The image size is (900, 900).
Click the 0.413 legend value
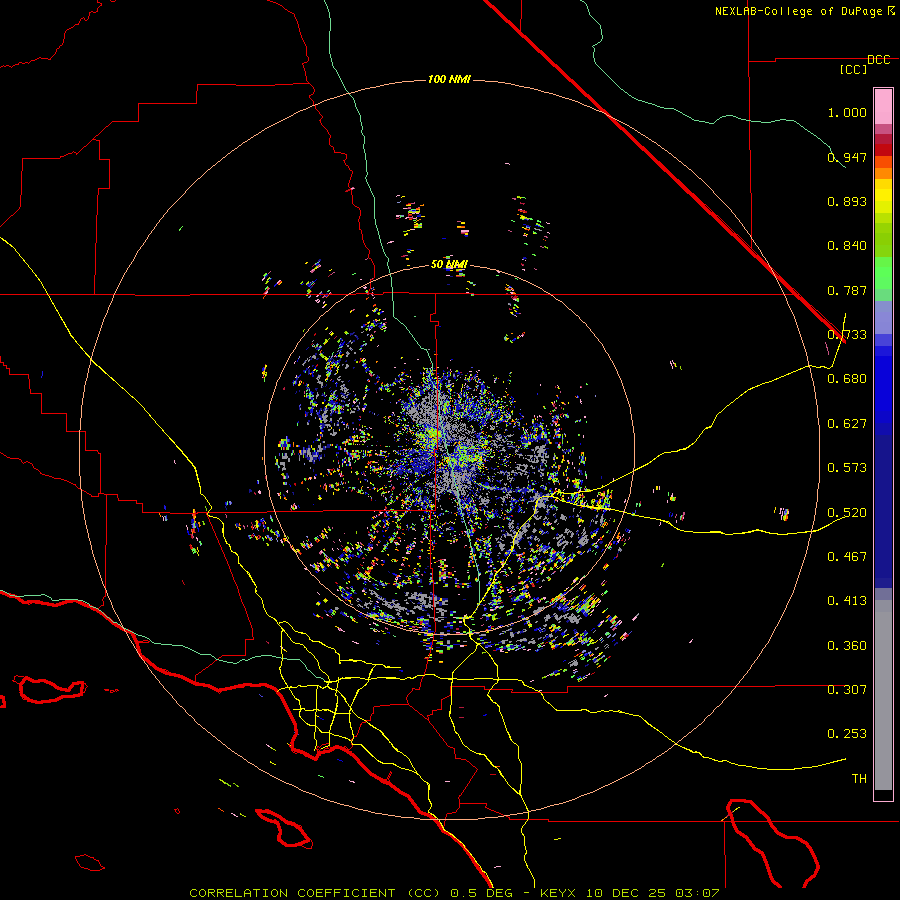click(847, 601)
